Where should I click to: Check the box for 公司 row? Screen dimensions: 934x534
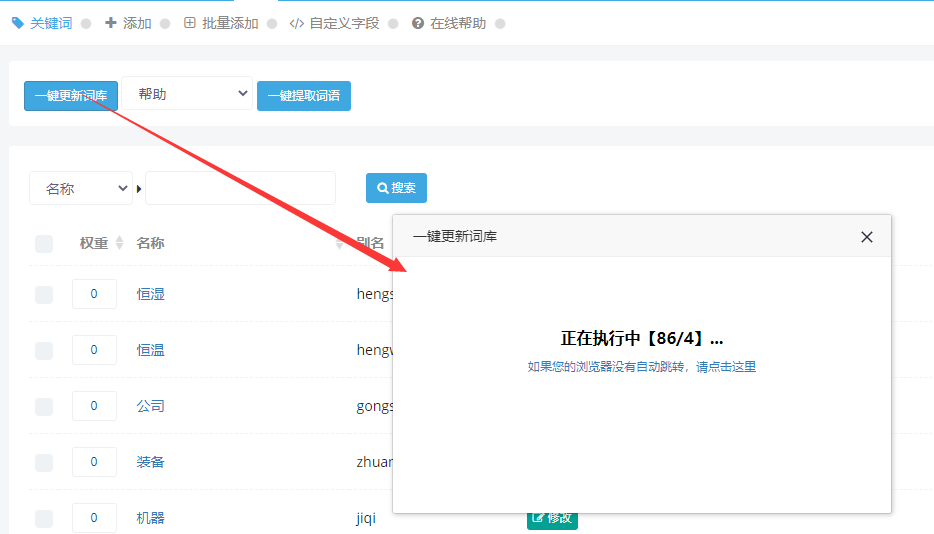pos(44,406)
